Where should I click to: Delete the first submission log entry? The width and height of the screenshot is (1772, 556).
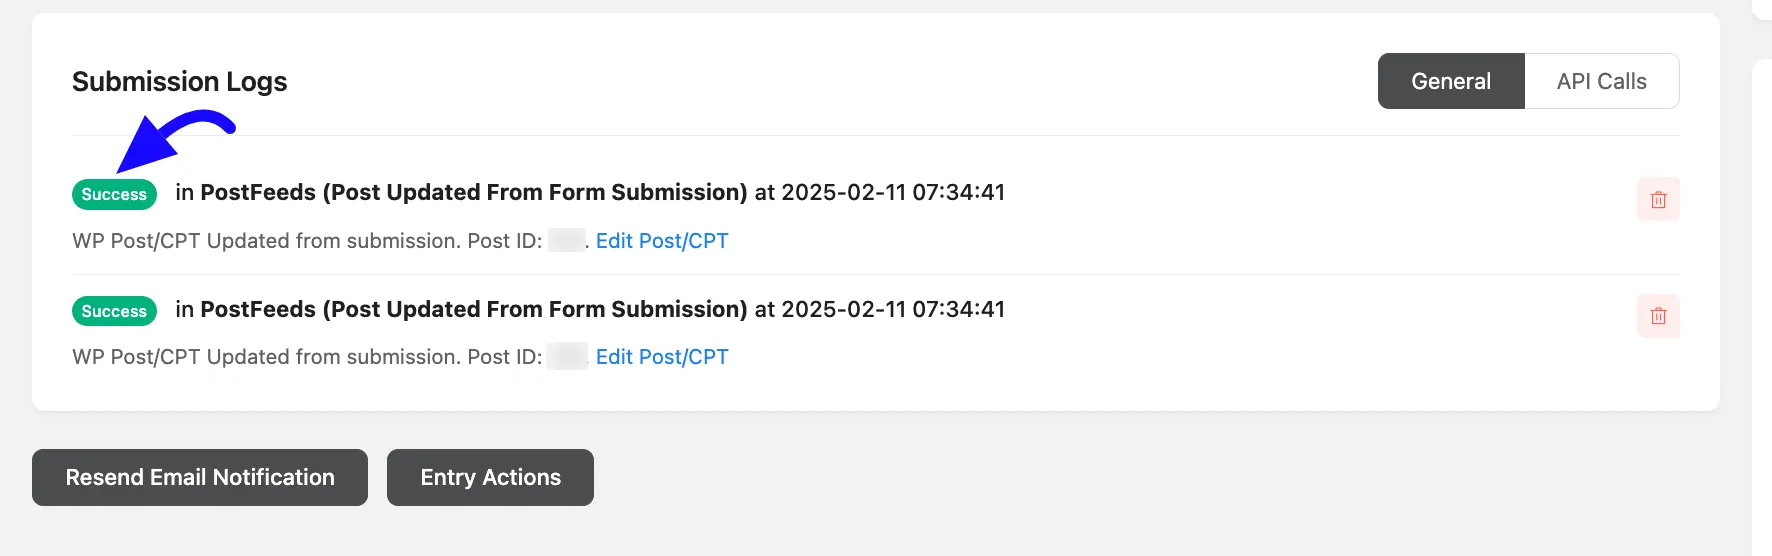point(1658,199)
